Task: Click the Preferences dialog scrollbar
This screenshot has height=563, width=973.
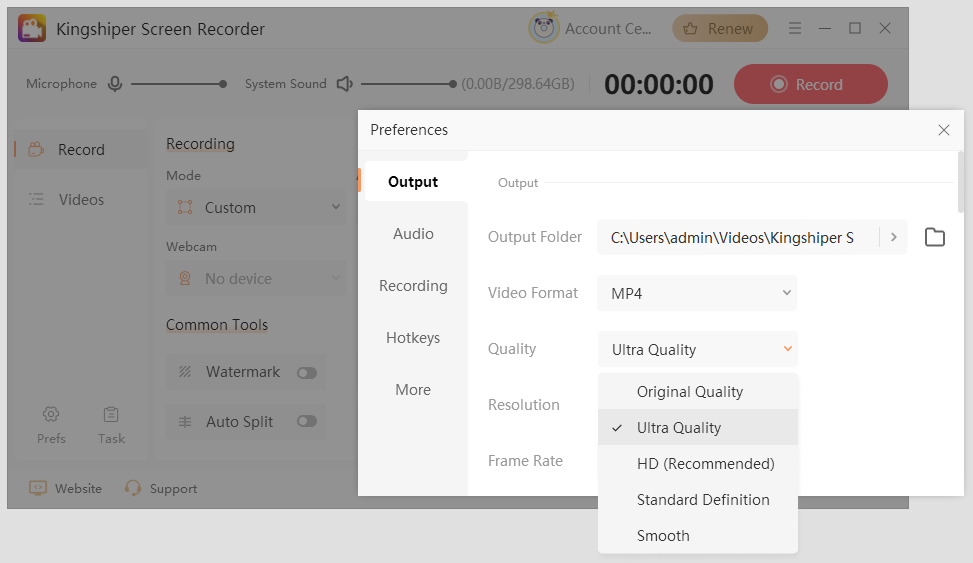Action: point(961,181)
